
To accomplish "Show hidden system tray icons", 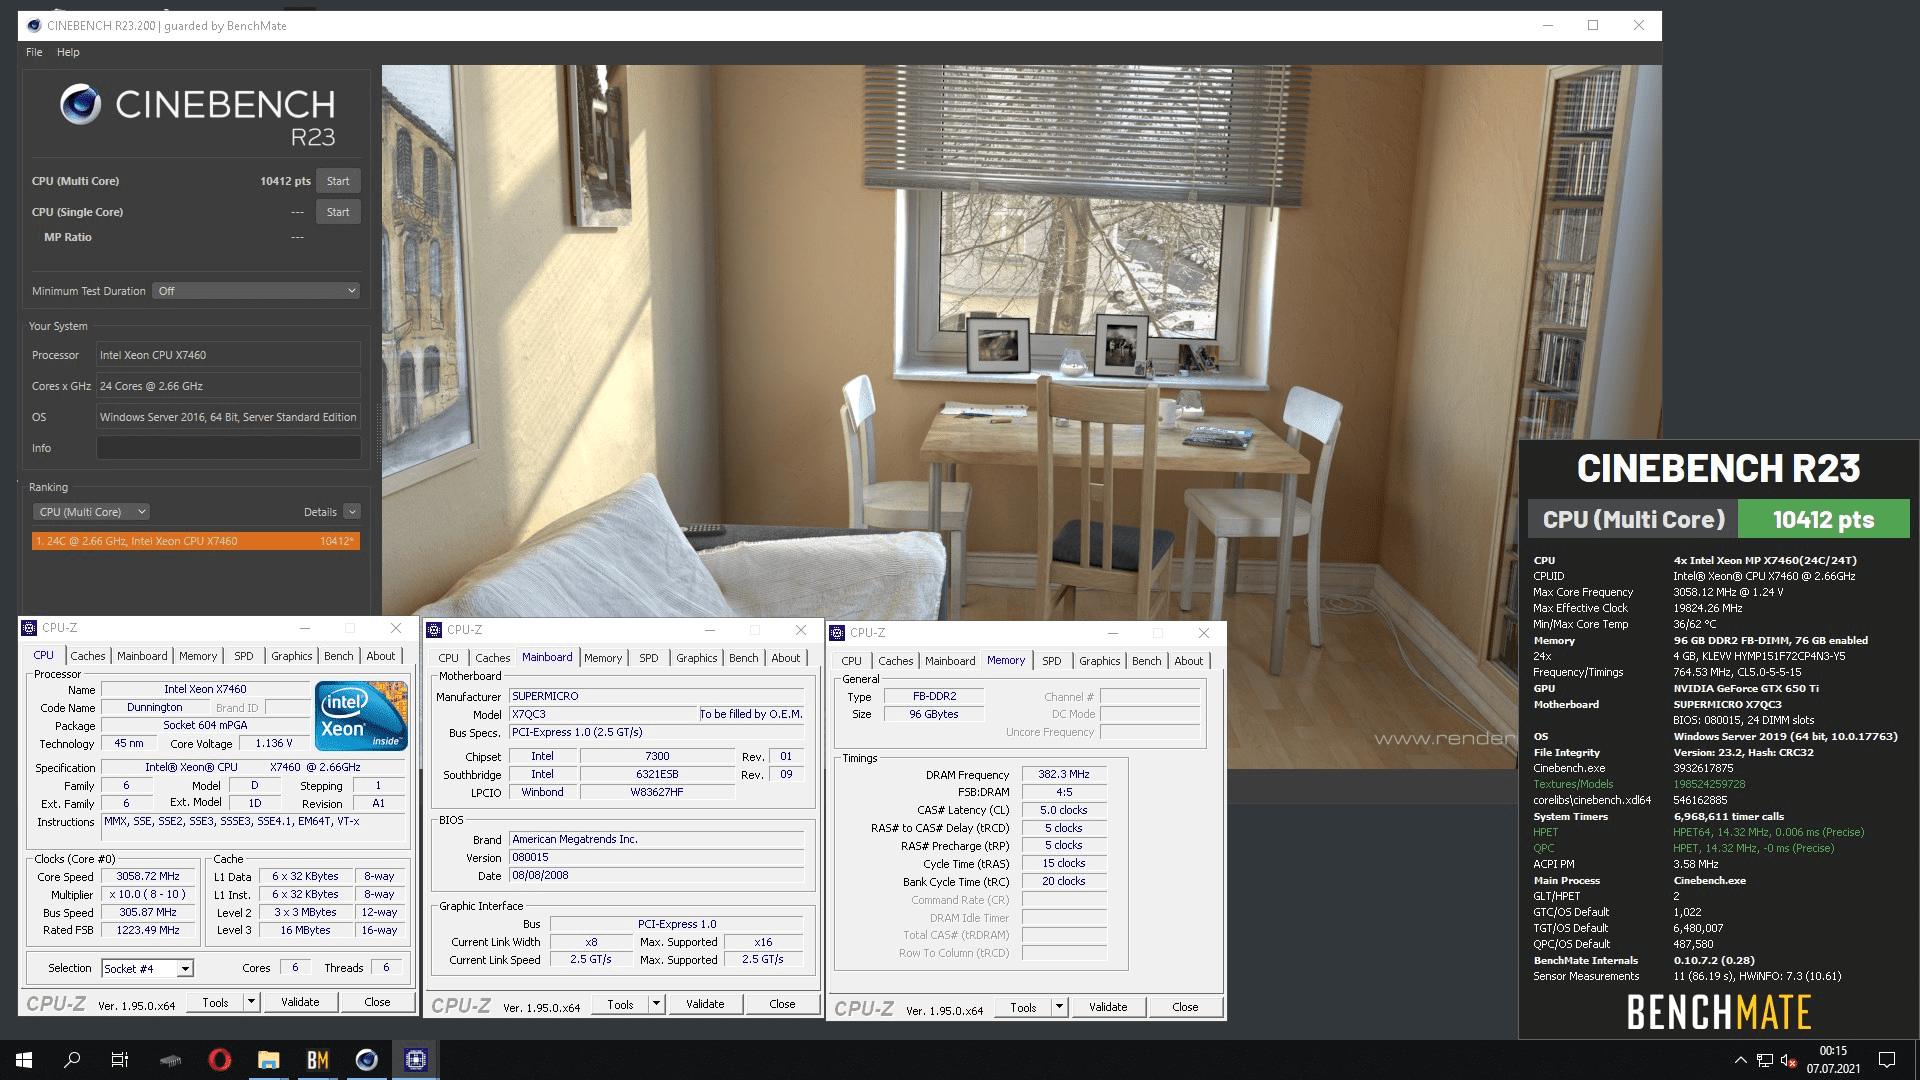I will pos(1741,1060).
